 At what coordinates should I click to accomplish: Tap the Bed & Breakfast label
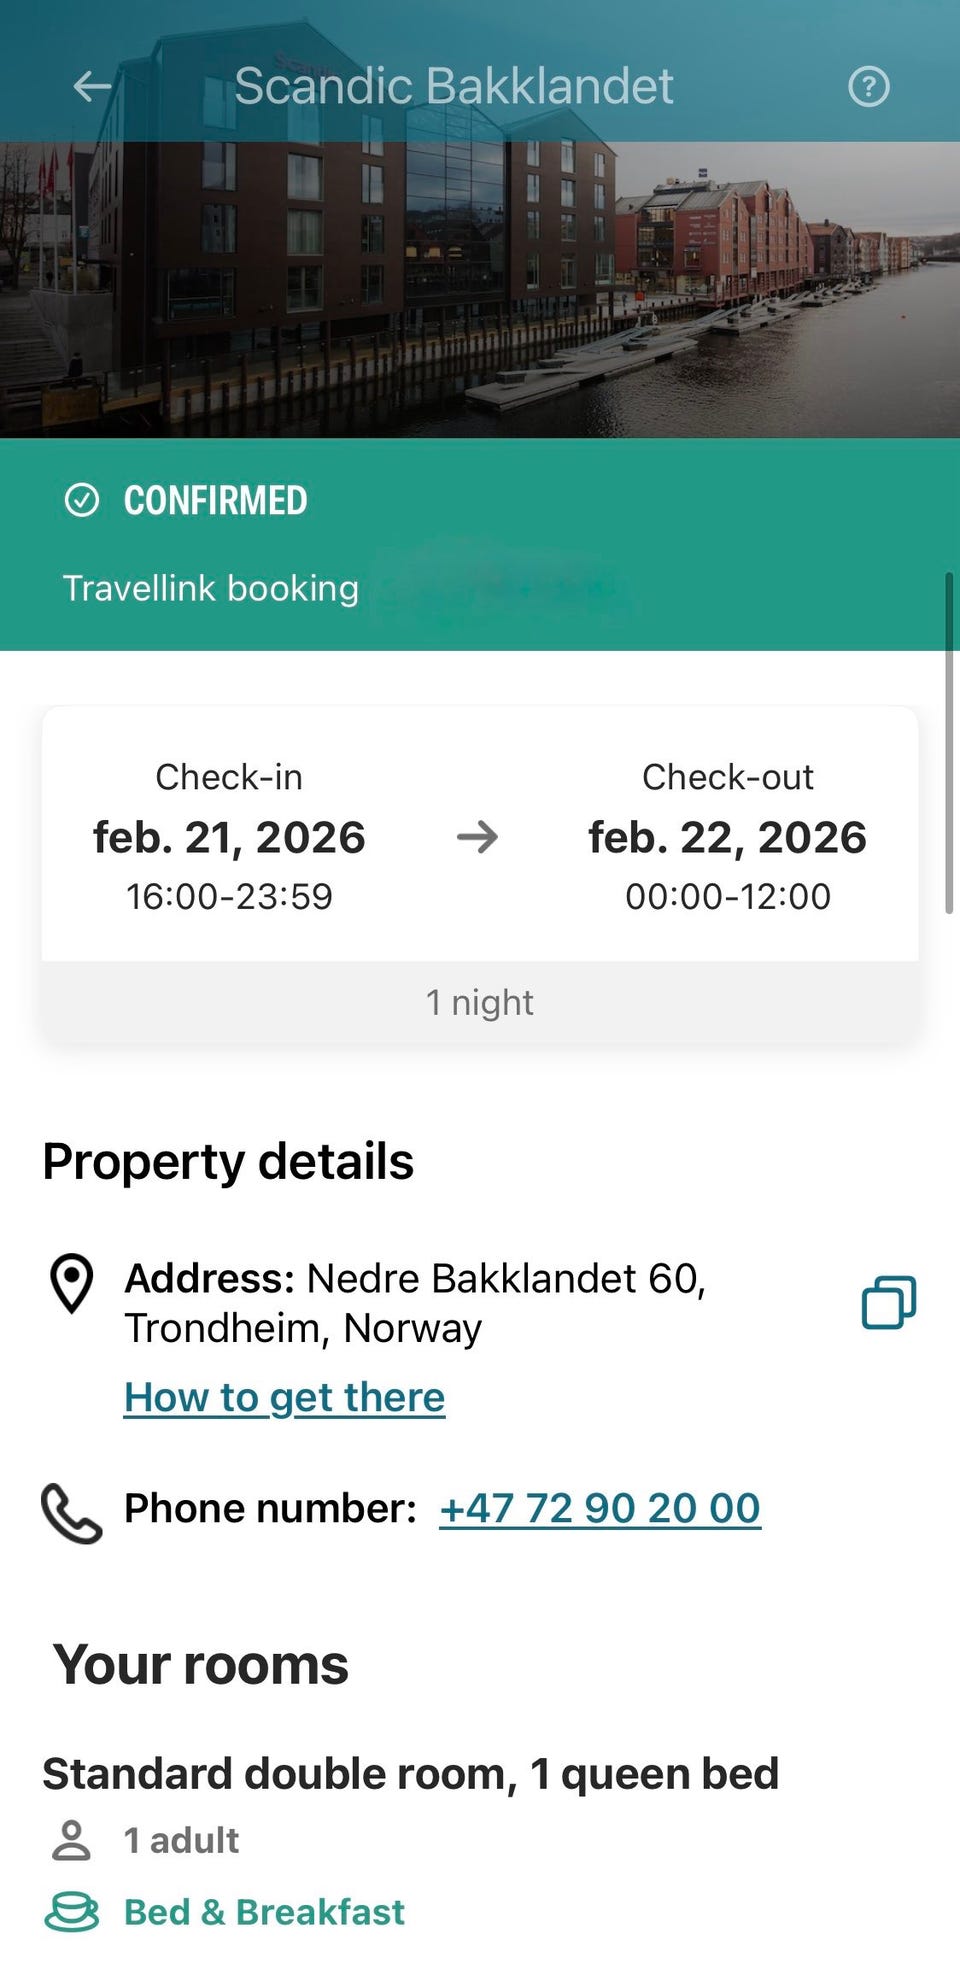click(264, 1912)
